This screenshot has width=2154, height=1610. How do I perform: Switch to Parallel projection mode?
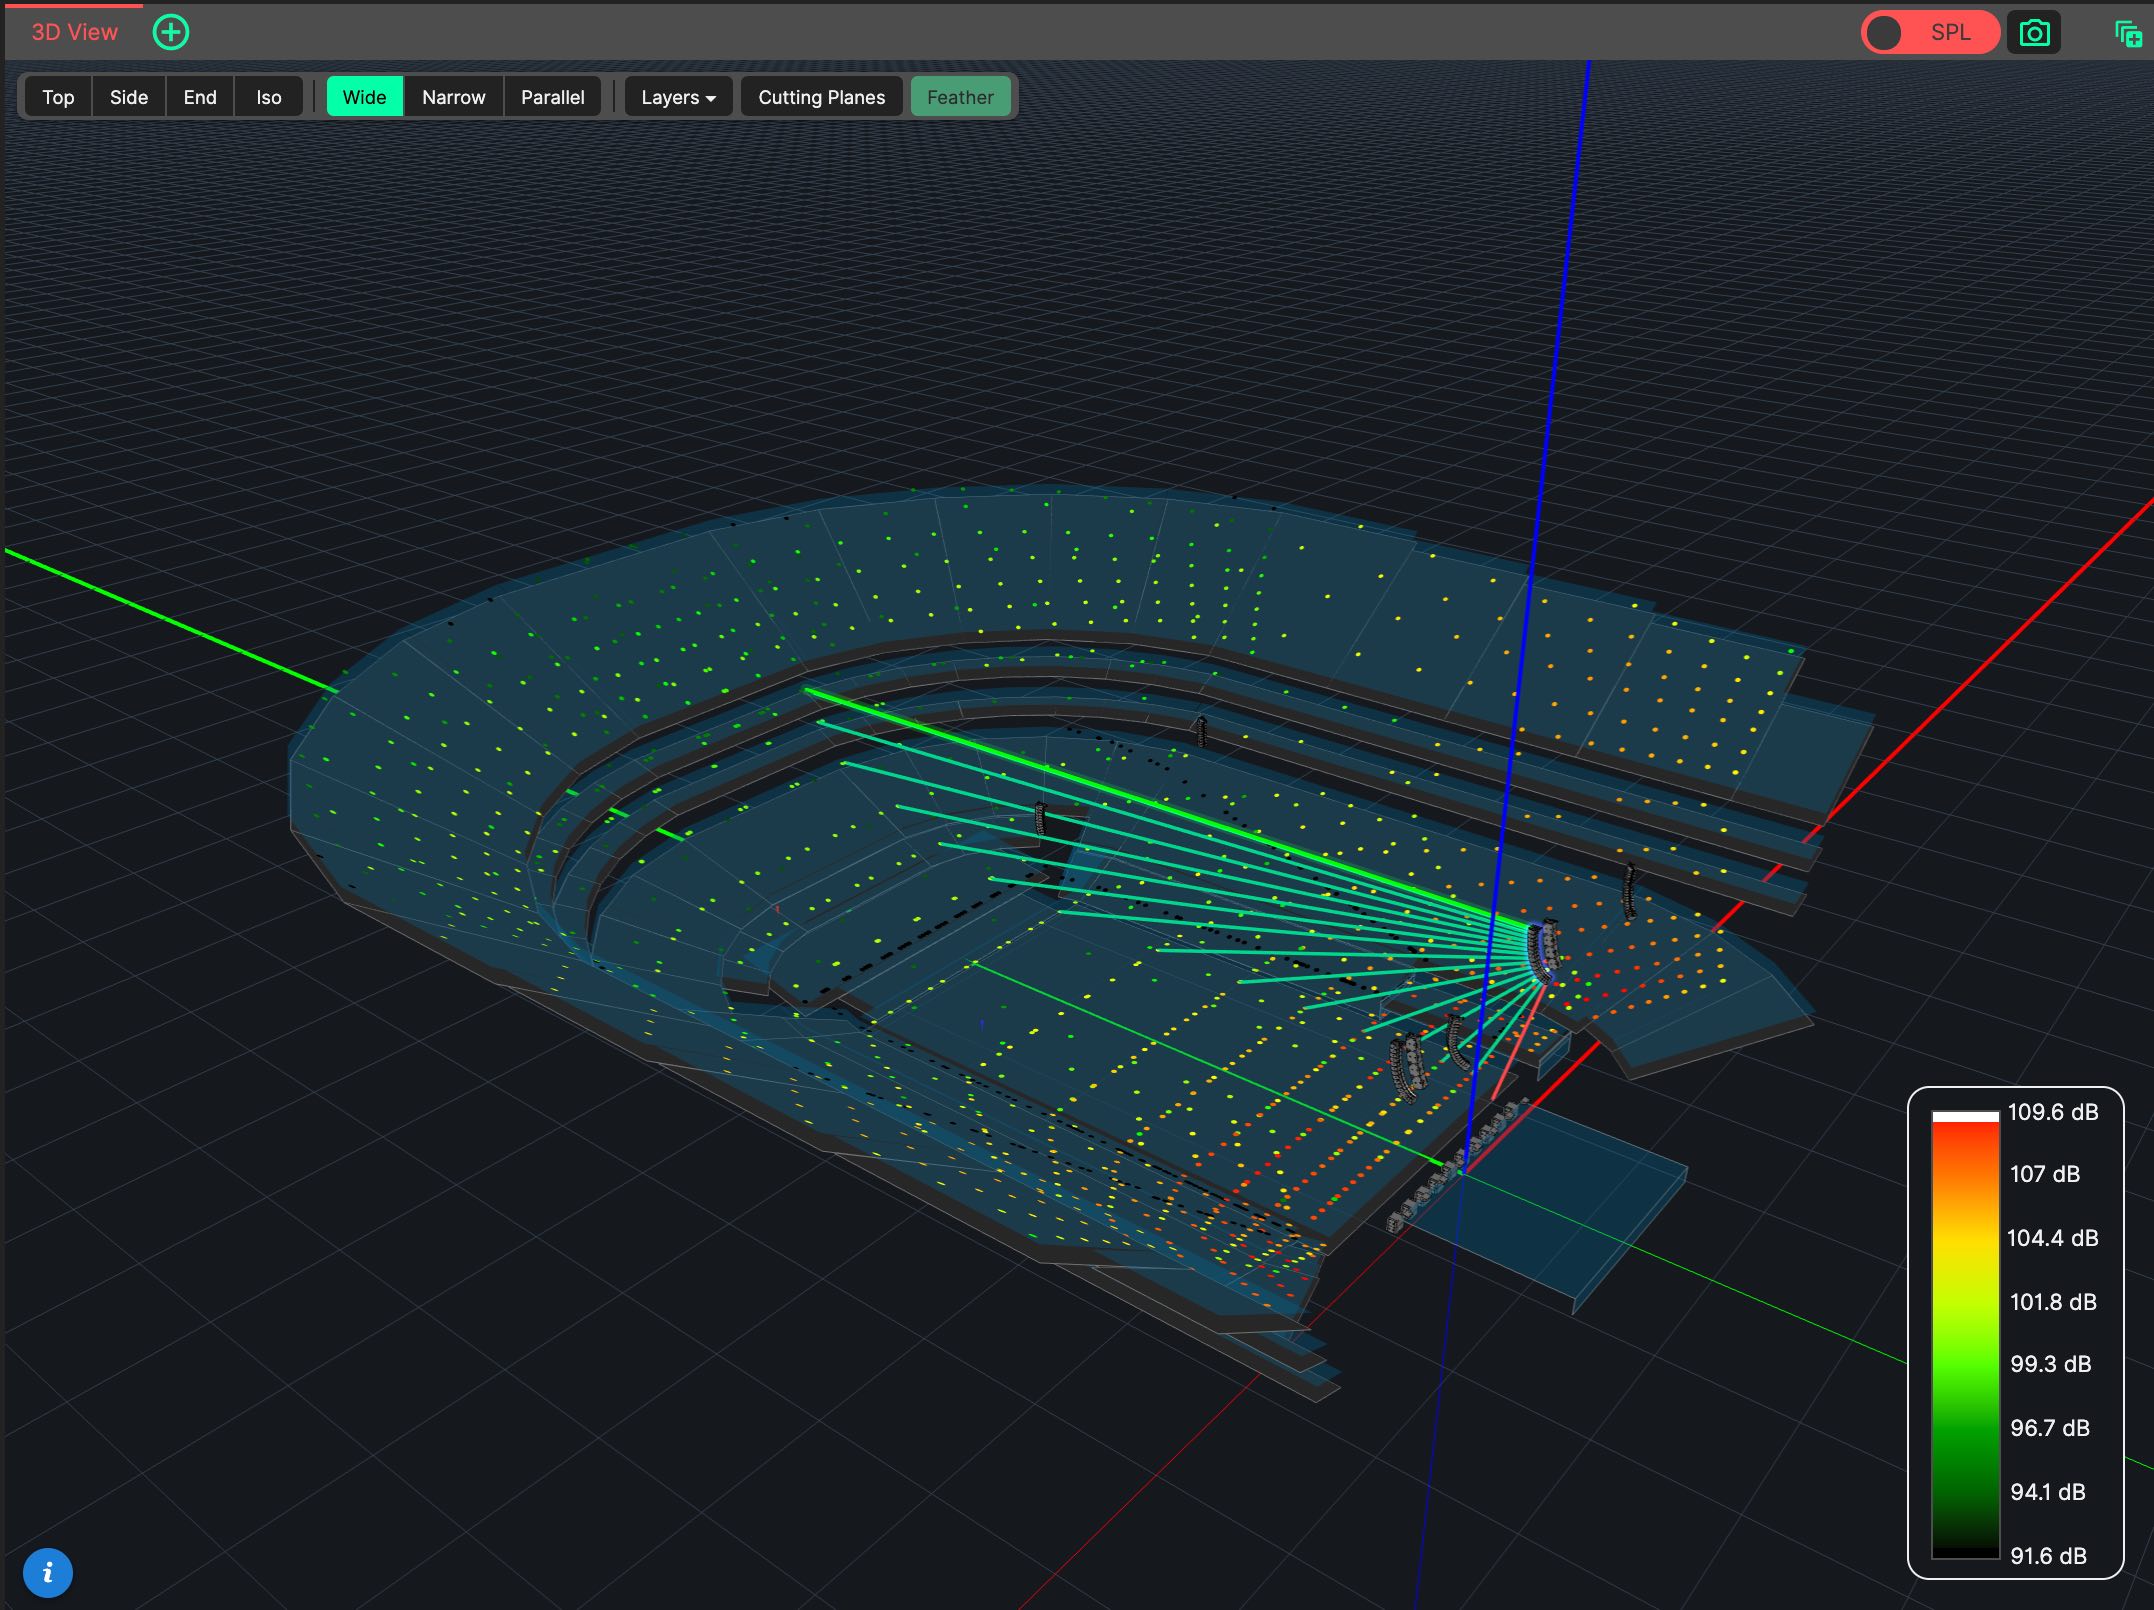[x=552, y=97]
